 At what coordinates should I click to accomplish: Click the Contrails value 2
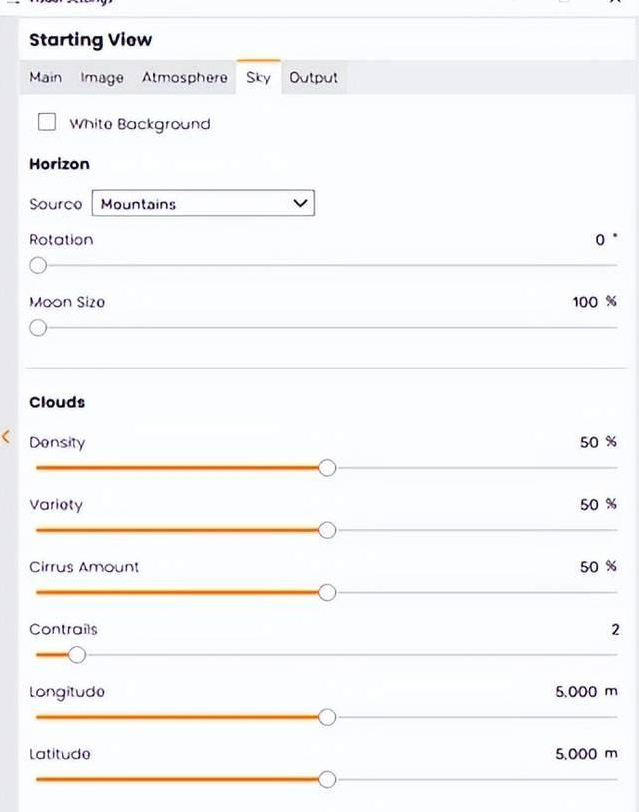pyautogui.click(x=615, y=630)
